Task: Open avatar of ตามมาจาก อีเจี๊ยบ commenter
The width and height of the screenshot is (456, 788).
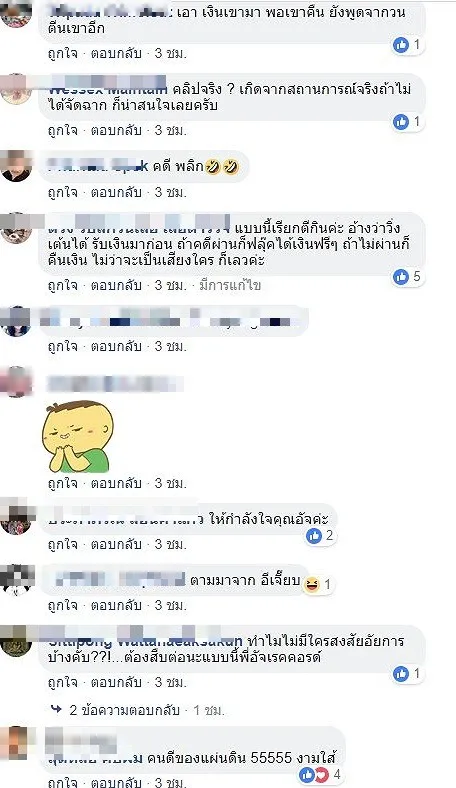Action: point(17,579)
